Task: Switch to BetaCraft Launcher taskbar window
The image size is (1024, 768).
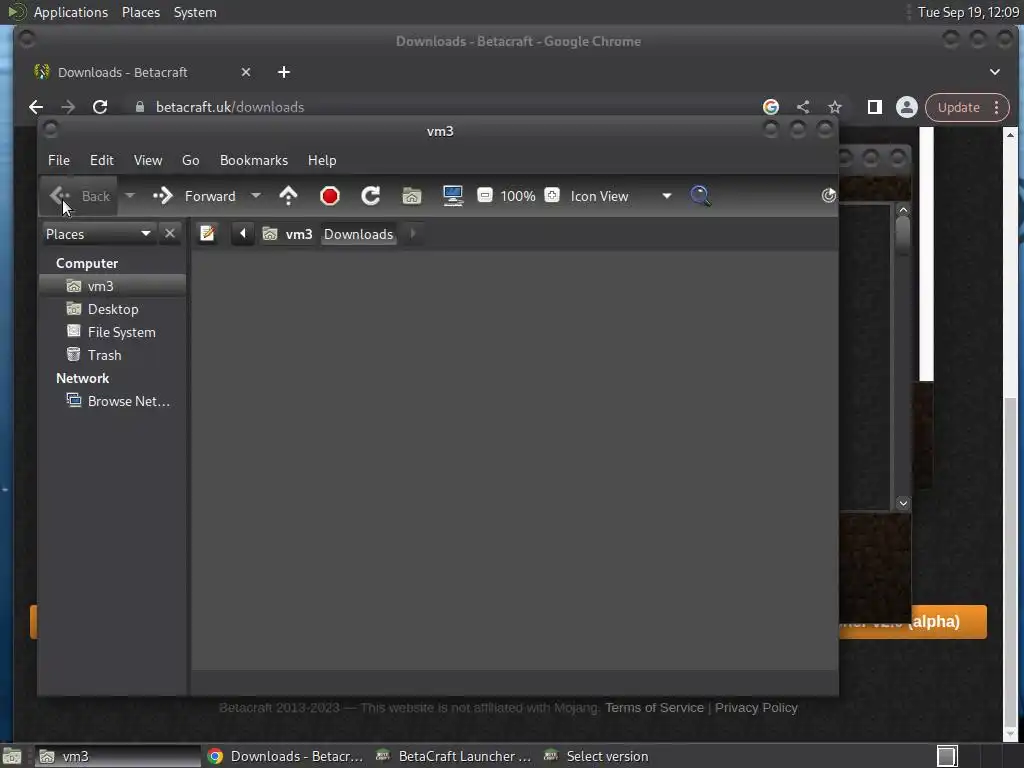Action: tap(455, 756)
